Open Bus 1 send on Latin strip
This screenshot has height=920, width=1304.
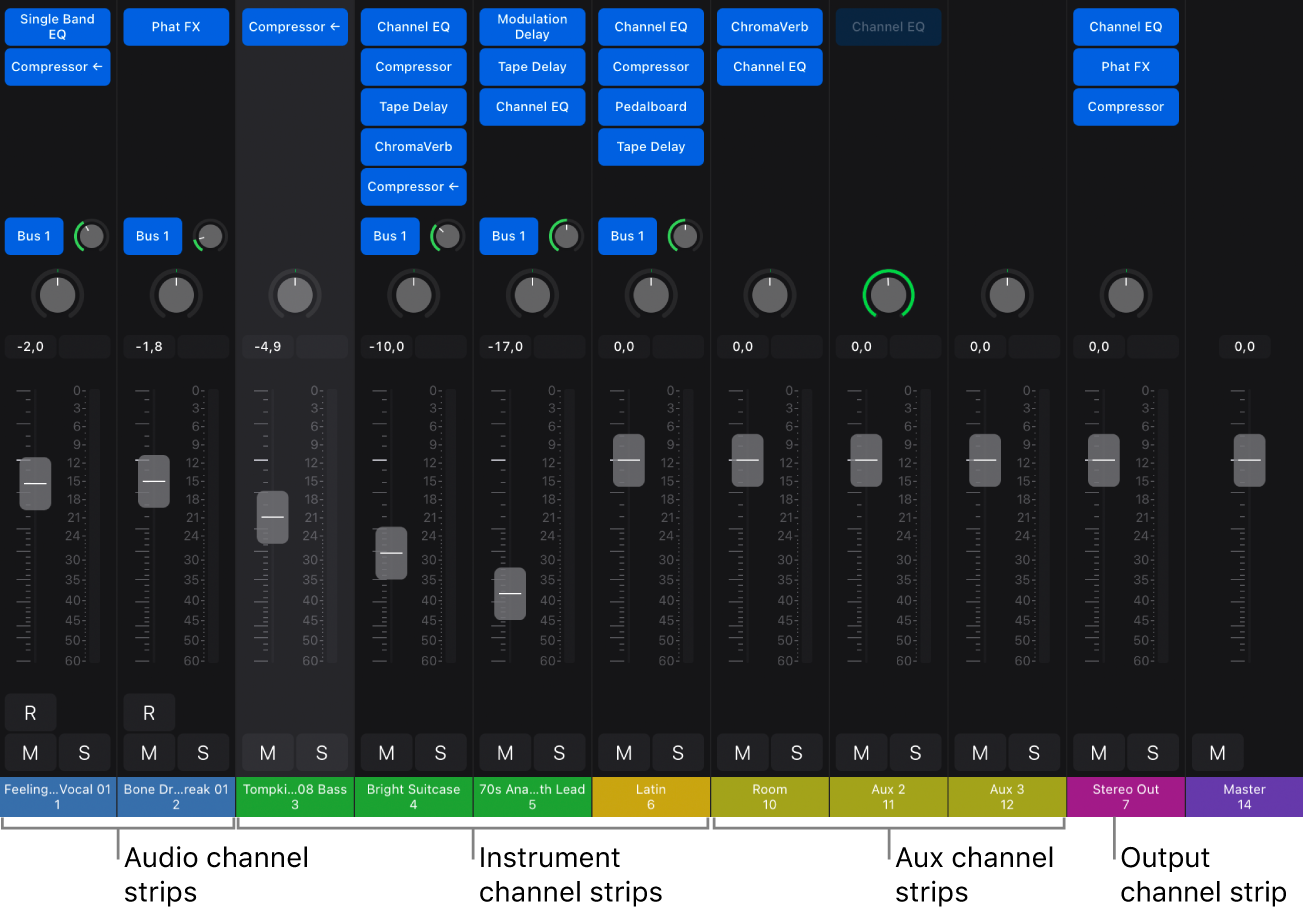(628, 236)
